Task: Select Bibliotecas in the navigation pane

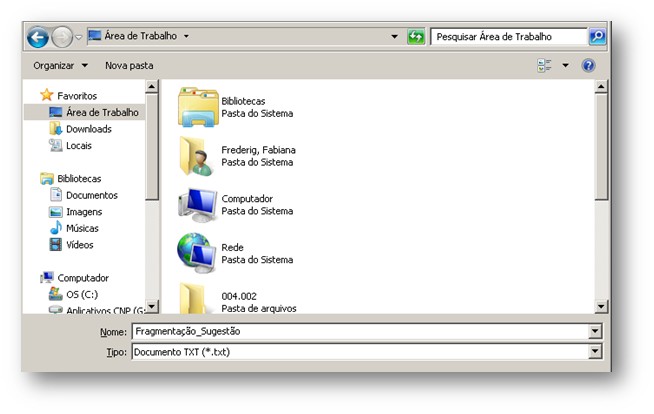Action: pos(79,178)
